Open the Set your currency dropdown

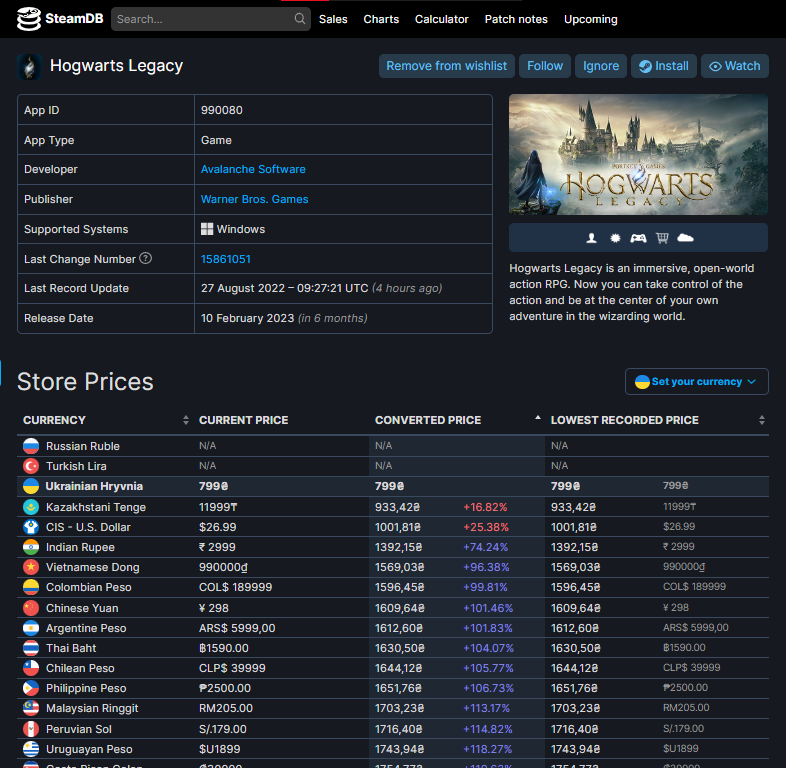(696, 381)
